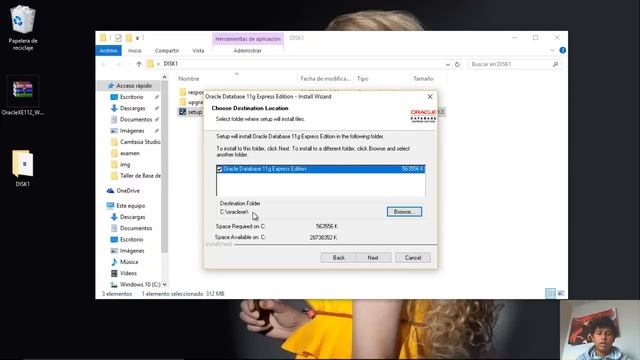Open Quick Access Toolbar customize dropdown arrow
Viewport: 640px width, 360px height.
(138, 38)
